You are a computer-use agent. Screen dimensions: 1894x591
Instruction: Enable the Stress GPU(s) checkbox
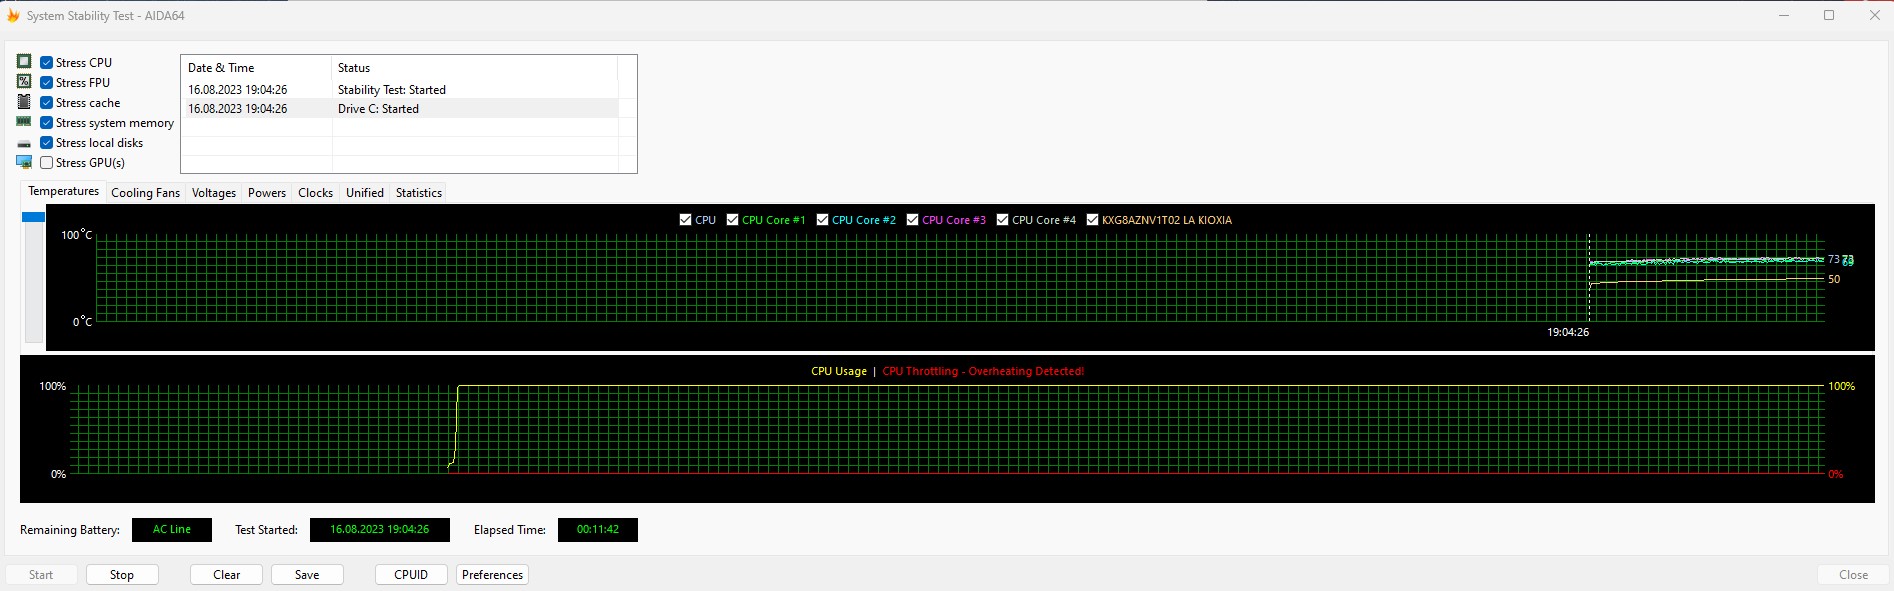coord(46,162)
